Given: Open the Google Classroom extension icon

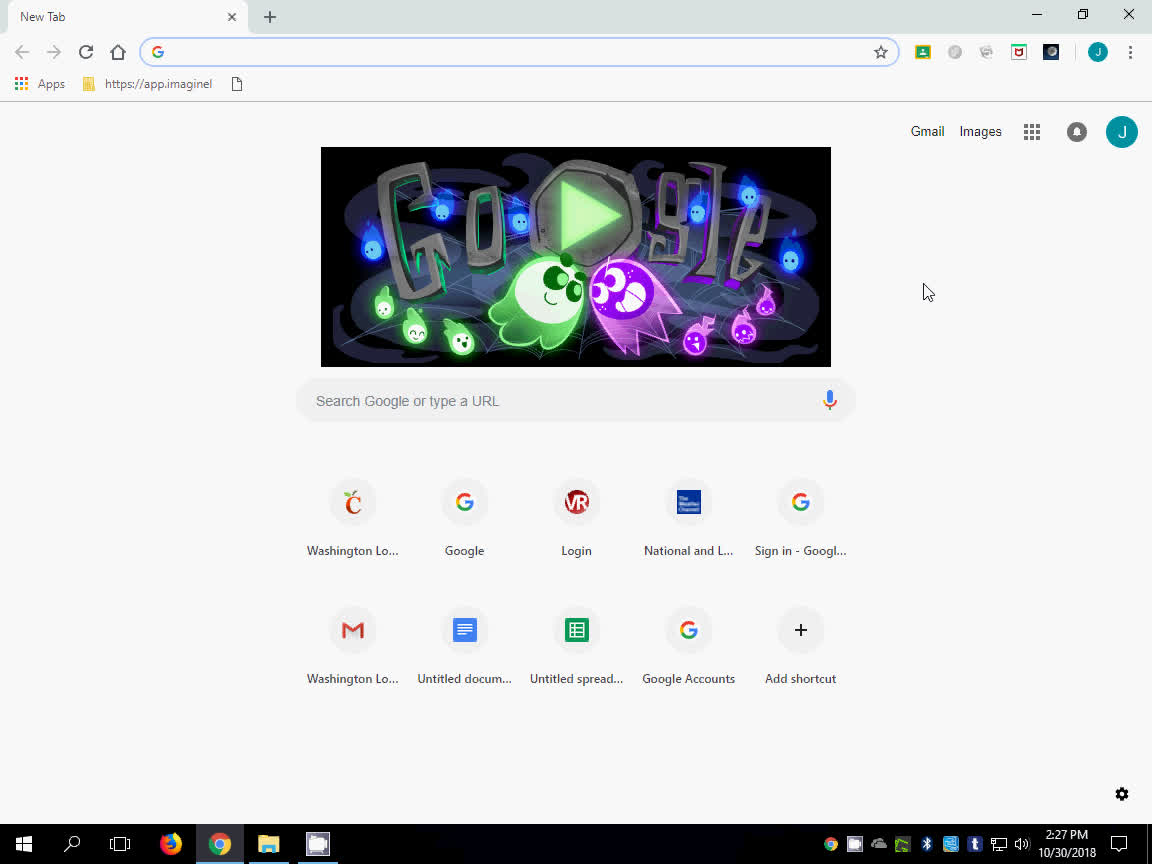Looking at the screenshot, I should pos(923,52).
